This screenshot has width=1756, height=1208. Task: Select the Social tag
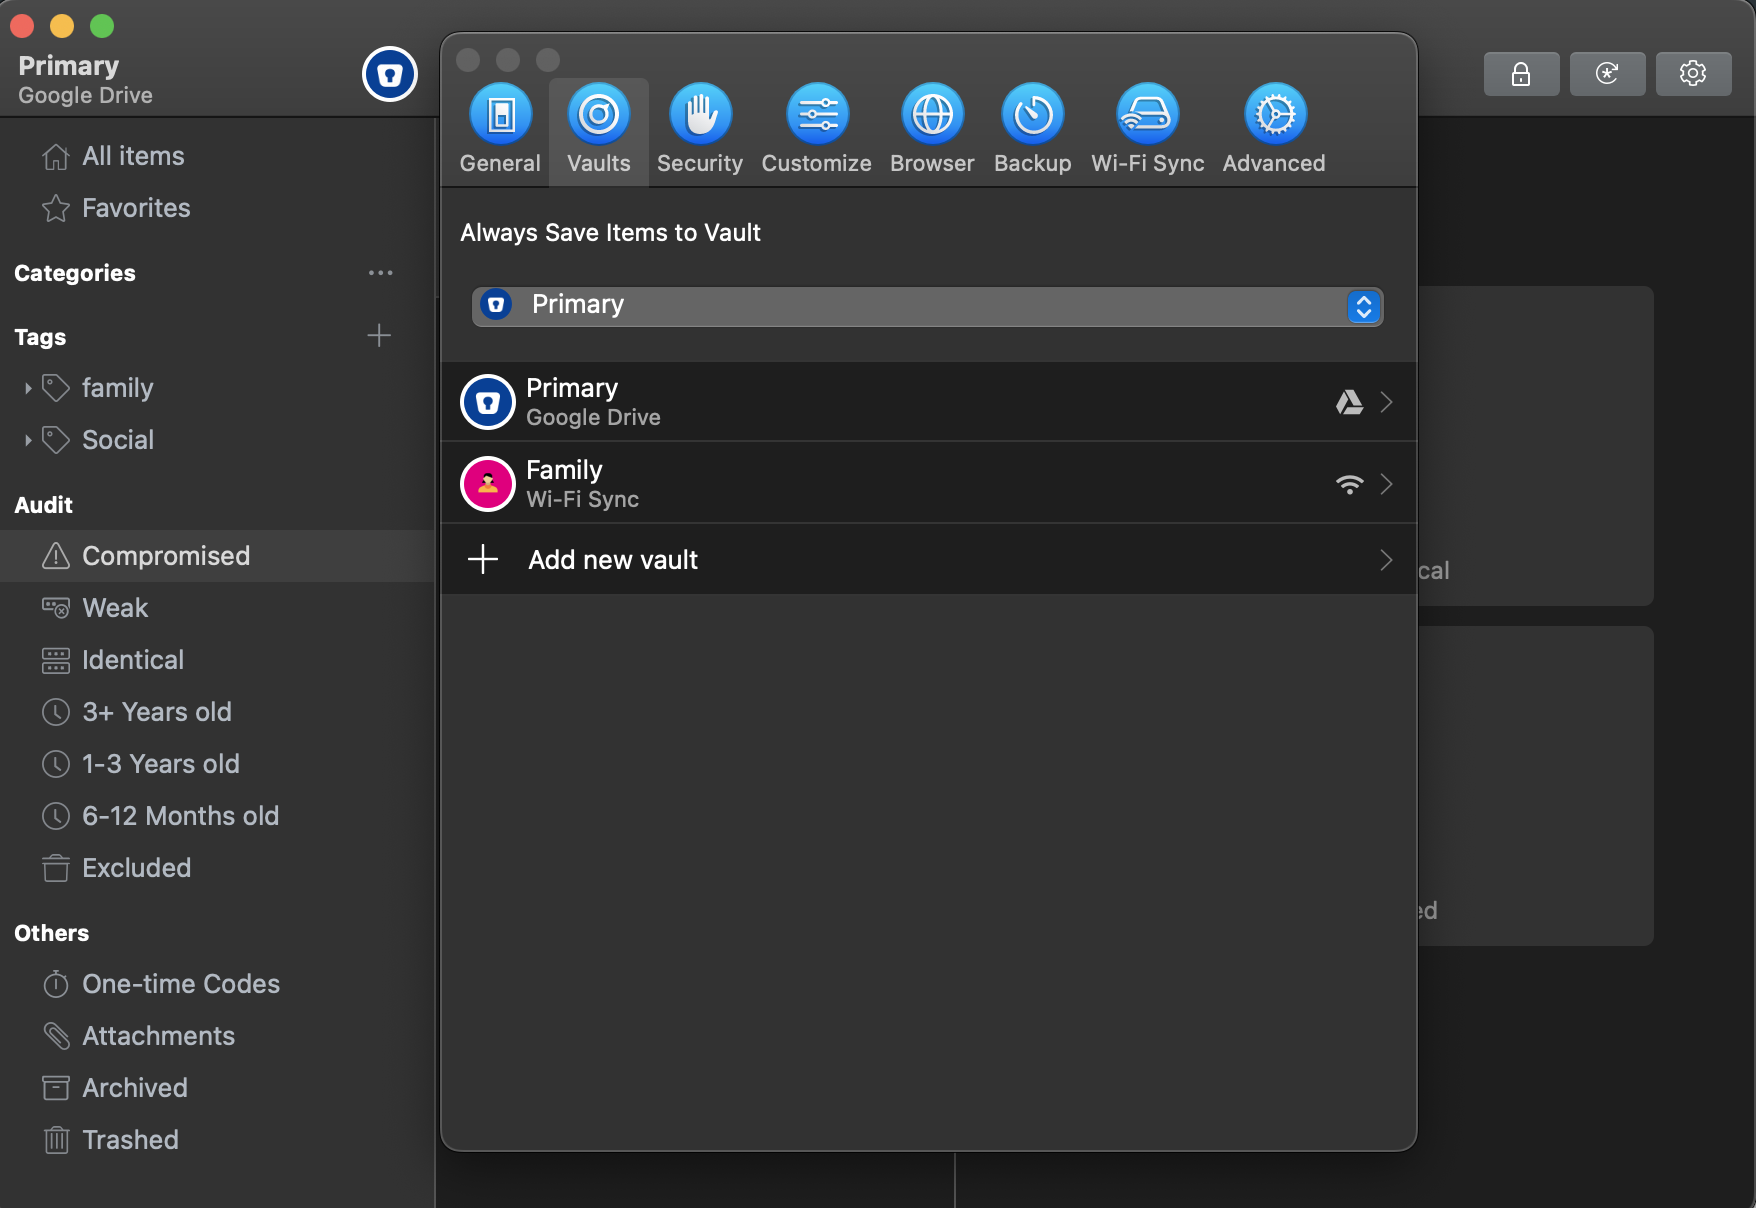[x=218, y=440]
